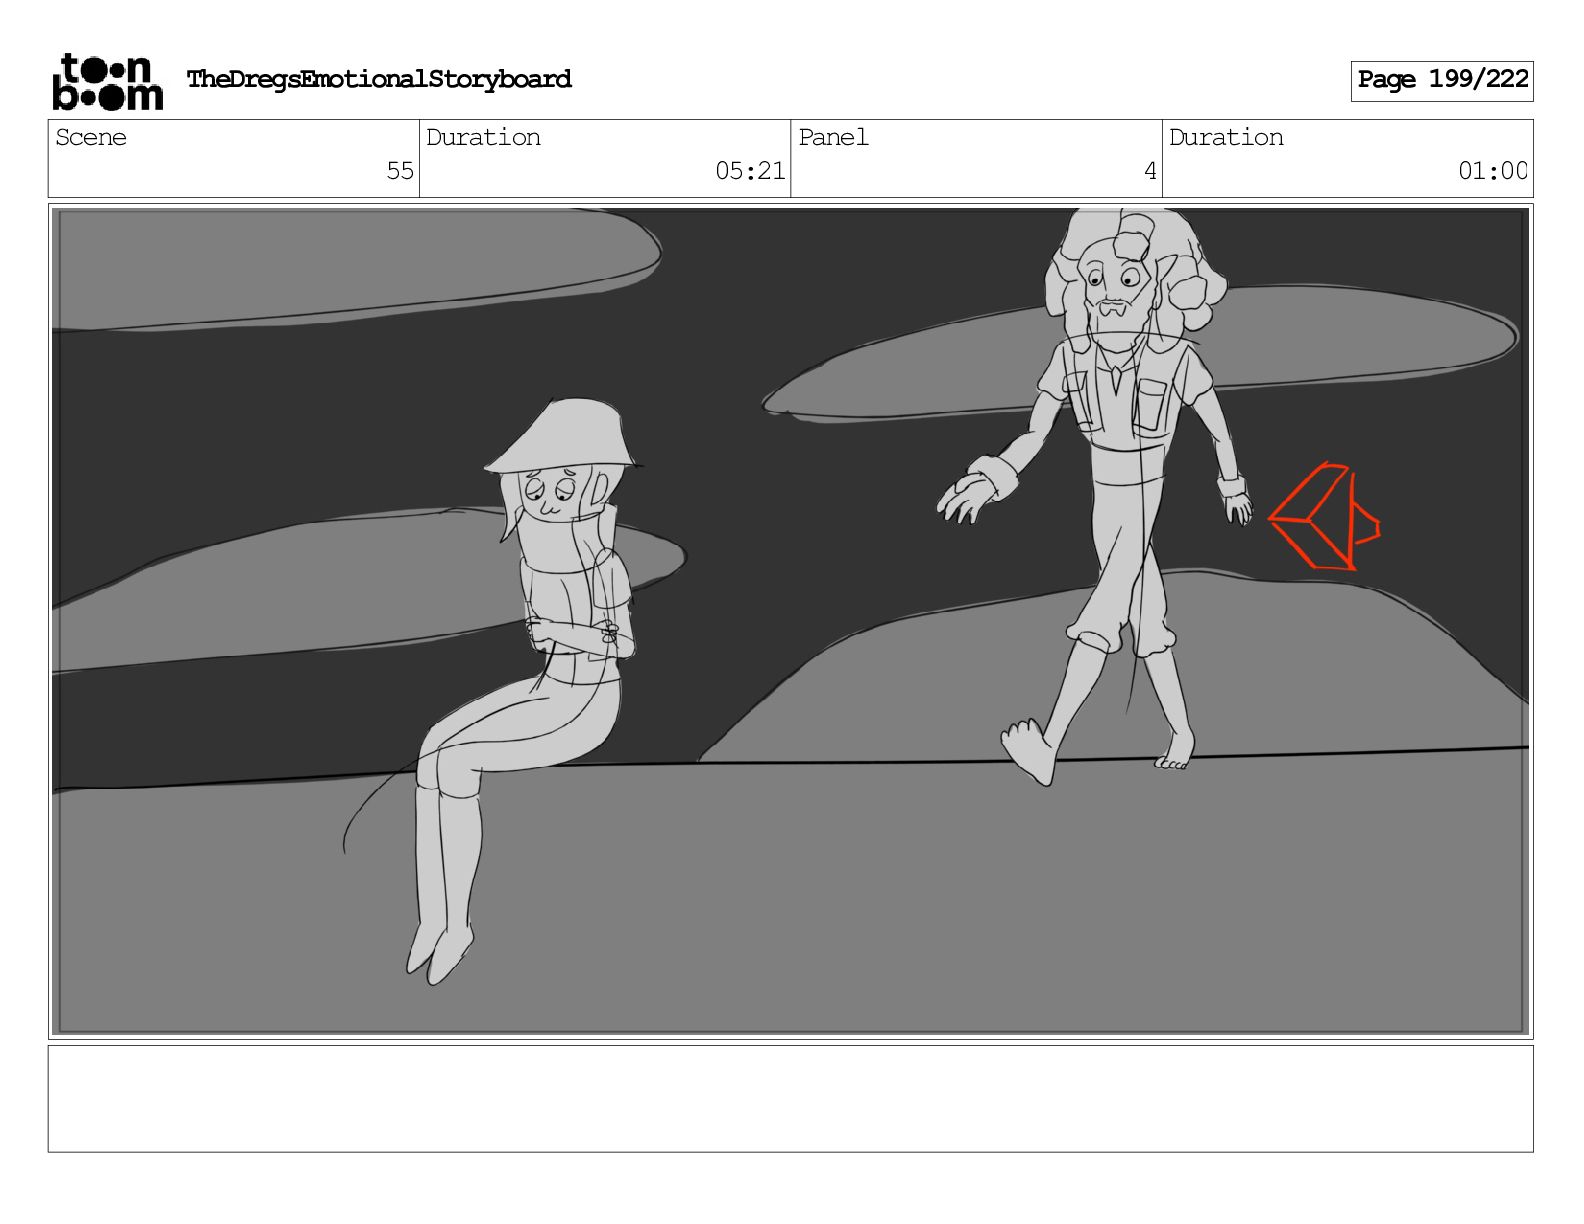Click the storyboard panel drawing
This screenshot has height=1224, width=1584.
click(x=791, y=621)
